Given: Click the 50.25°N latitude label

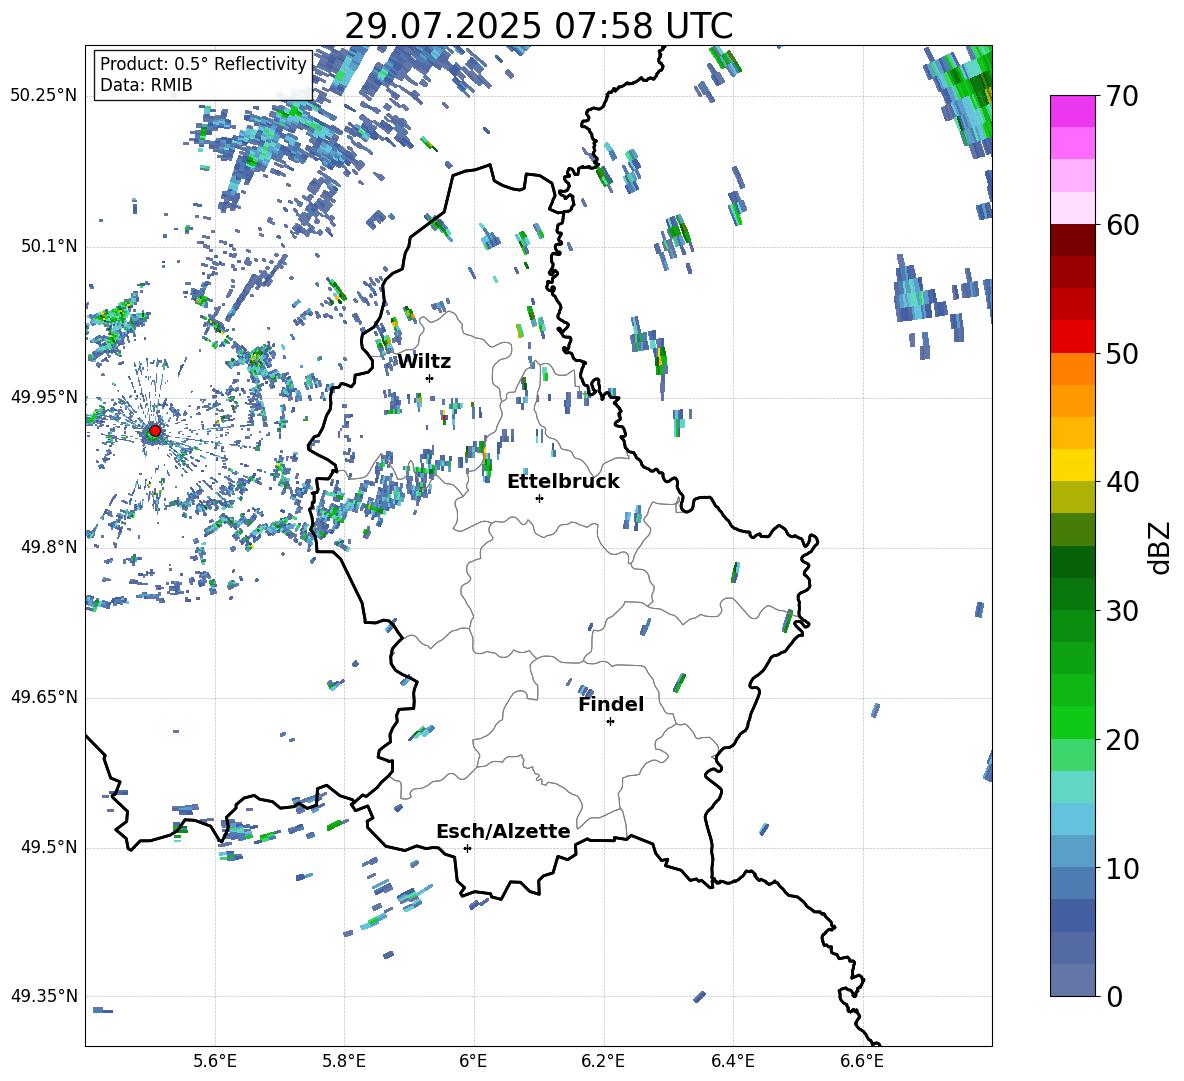Looking at the screenshot, I should 43,96.
